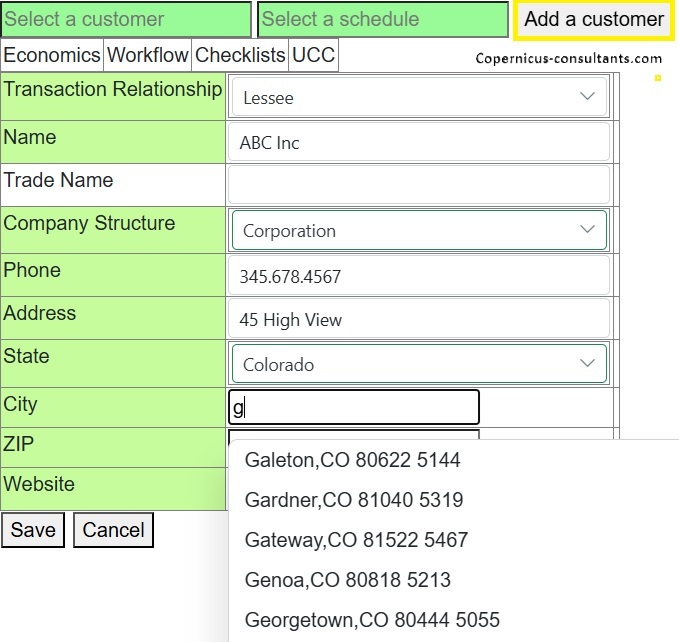
Task: Click the Select a customer field
Action: click(x=126, y=19)
